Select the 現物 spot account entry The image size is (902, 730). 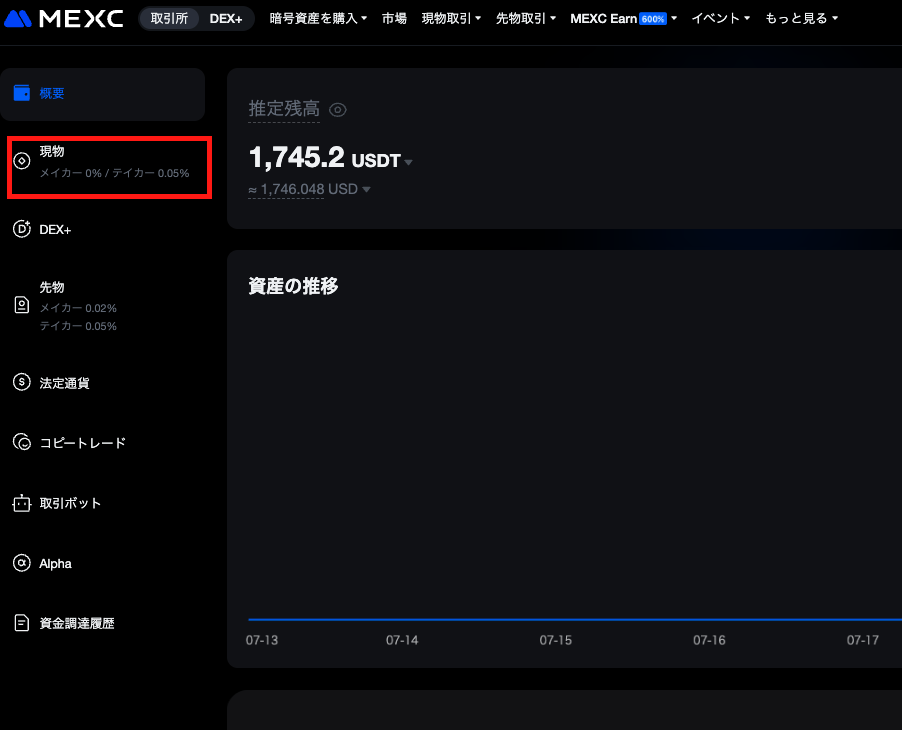109,167
